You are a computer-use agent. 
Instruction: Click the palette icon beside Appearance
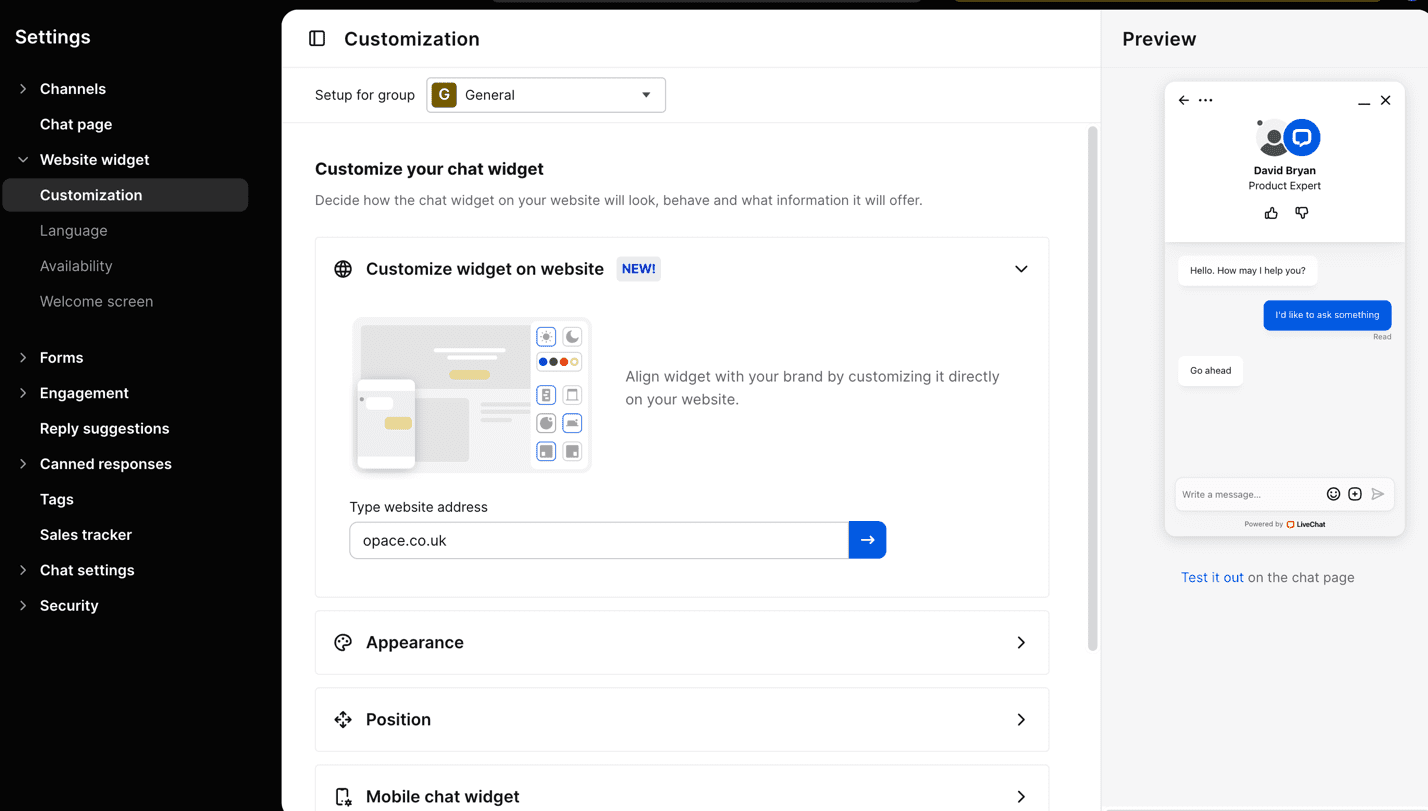(343, 642)
